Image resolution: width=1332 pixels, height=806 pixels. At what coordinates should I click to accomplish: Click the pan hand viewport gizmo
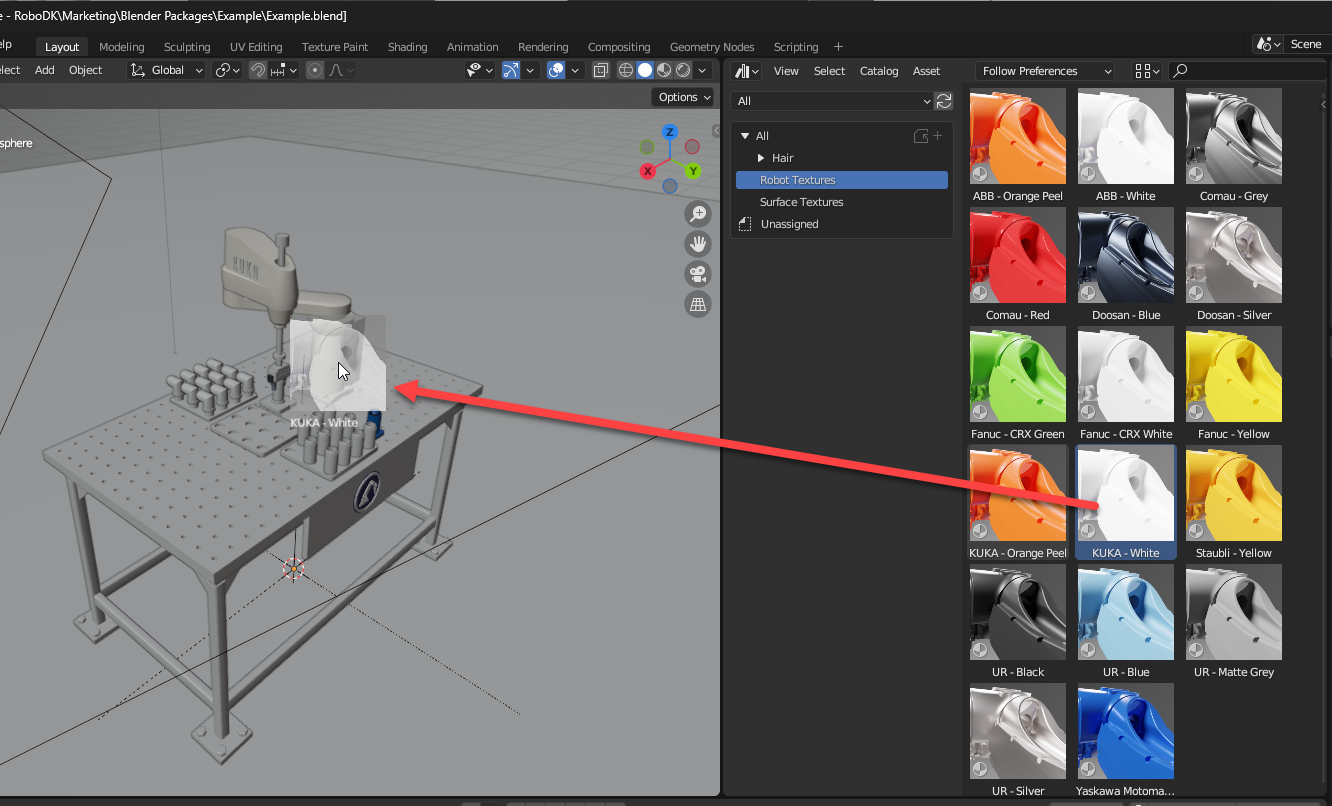697,244
